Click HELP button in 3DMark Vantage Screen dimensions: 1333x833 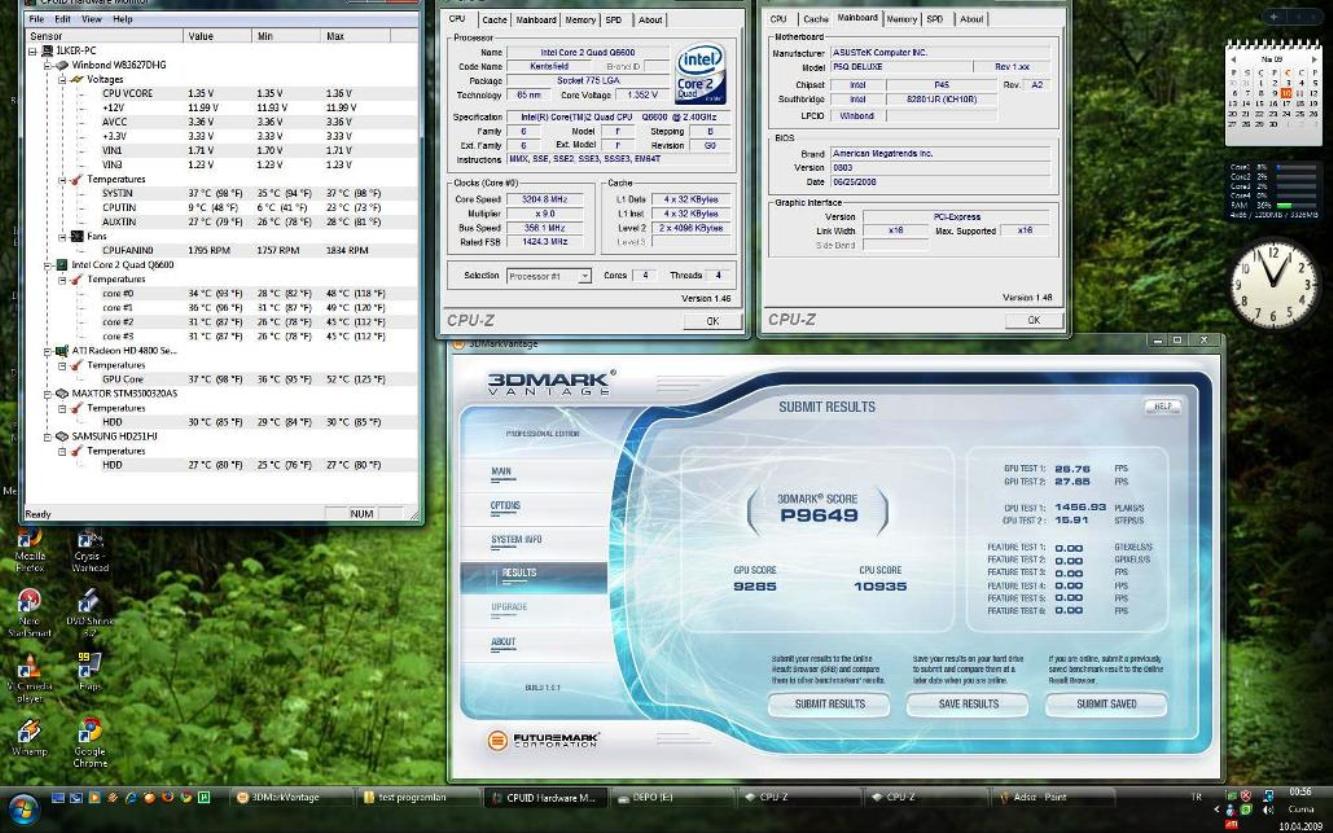[x=1161, y=406]
